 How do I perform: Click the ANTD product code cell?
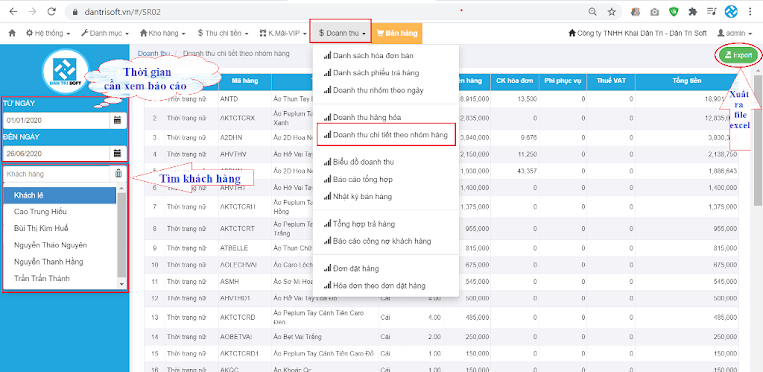(245, 98)
